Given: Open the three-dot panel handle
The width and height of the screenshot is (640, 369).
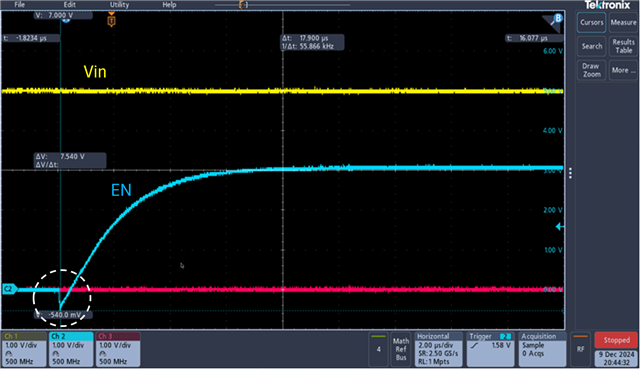Looking at the screenshot, I should (x=570, y=173).
